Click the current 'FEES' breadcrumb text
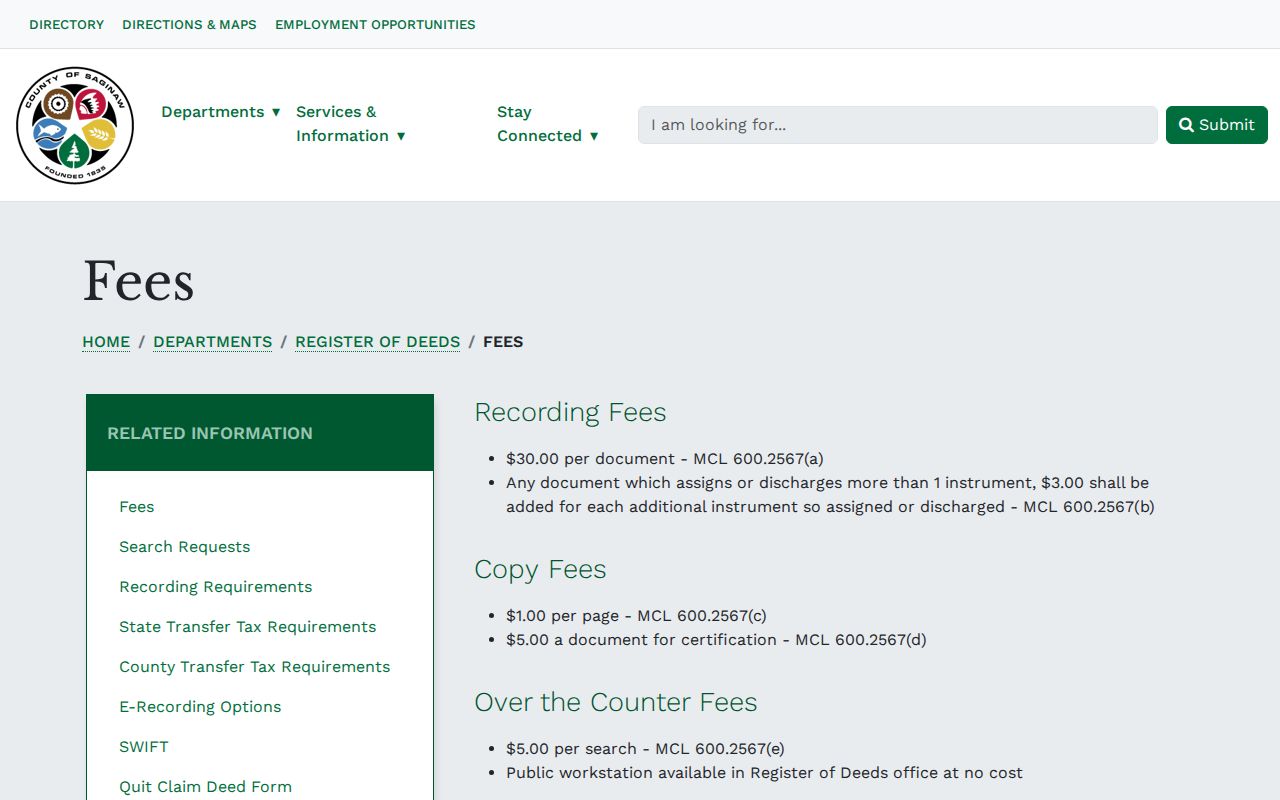This screenshot has width=1280, height=800. [503, 342]
